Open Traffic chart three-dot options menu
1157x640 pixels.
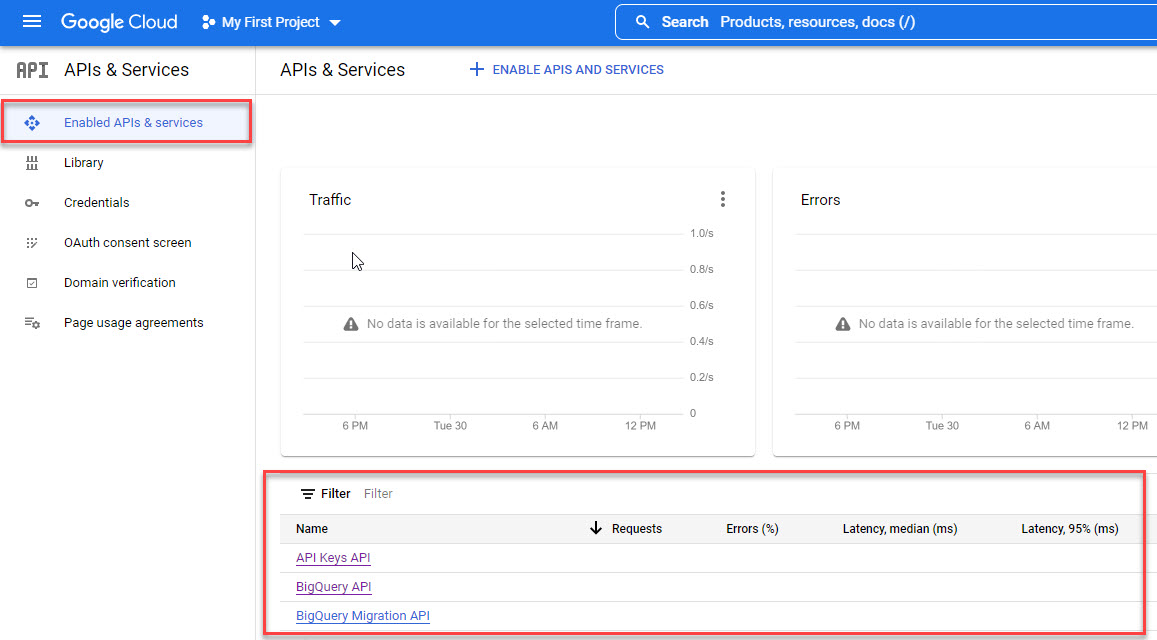click(x=723, y=200)
